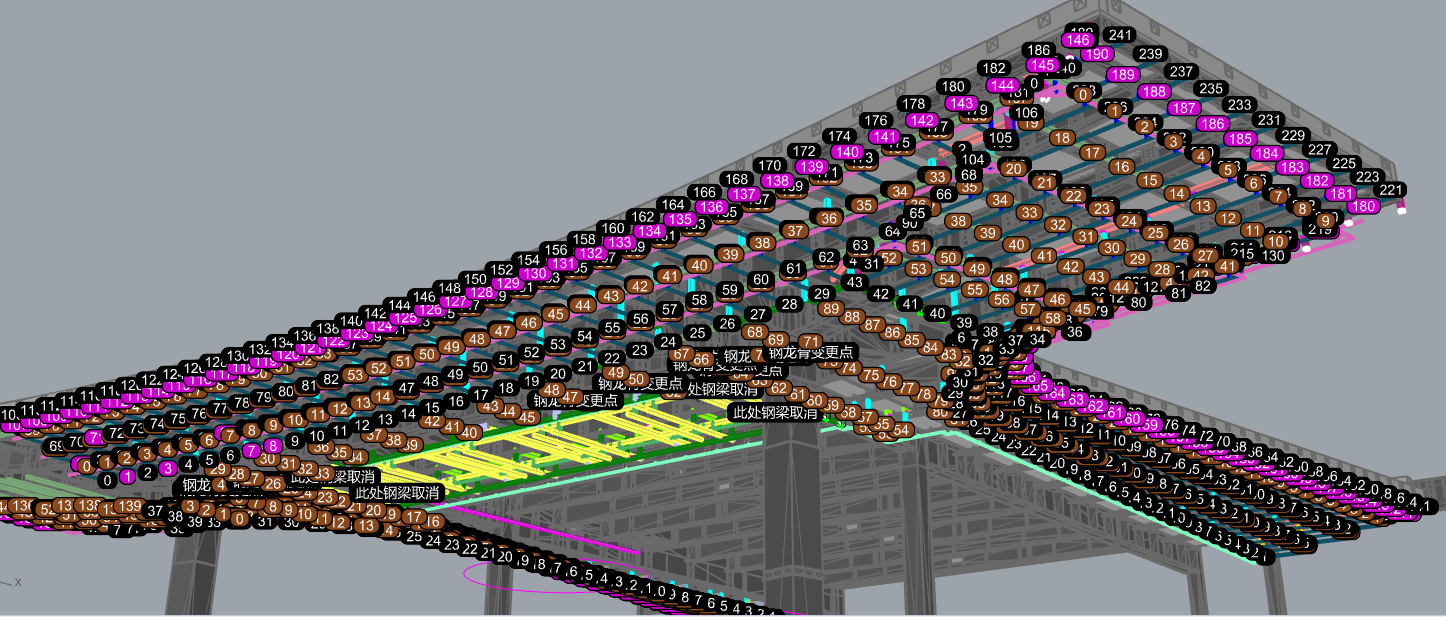Click the magenta tag numbered 146
Screen dimensions: 1446x617
coord(1079,40)
